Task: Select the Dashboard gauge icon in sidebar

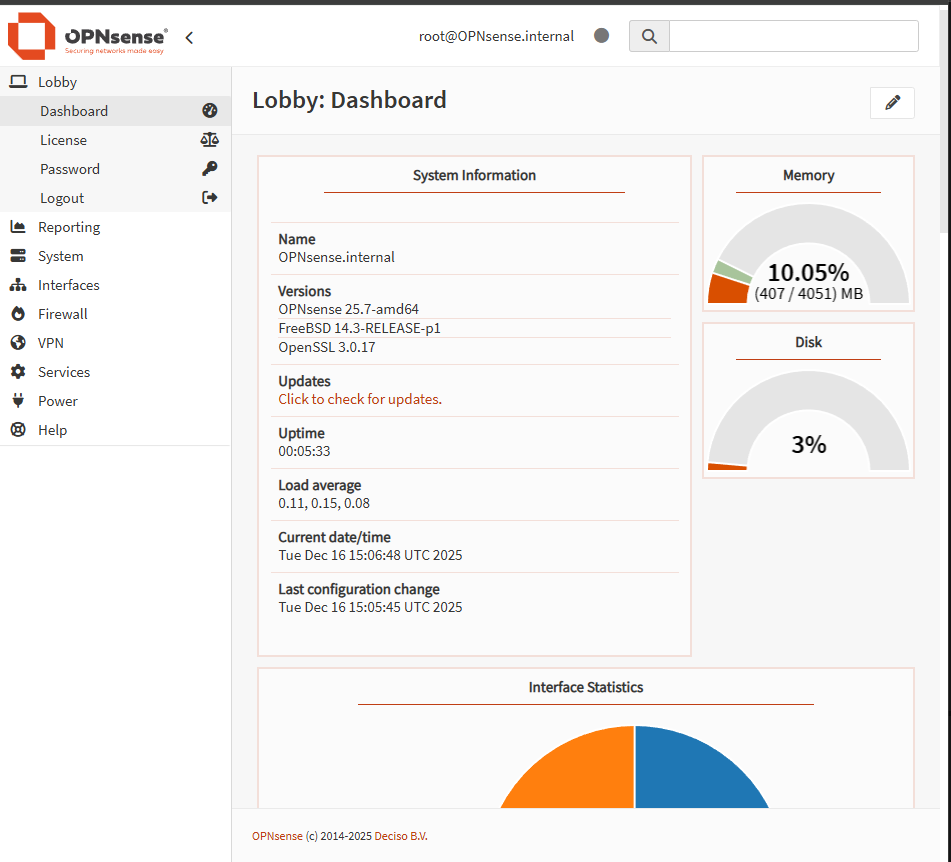Action: [x=209, y=110]
